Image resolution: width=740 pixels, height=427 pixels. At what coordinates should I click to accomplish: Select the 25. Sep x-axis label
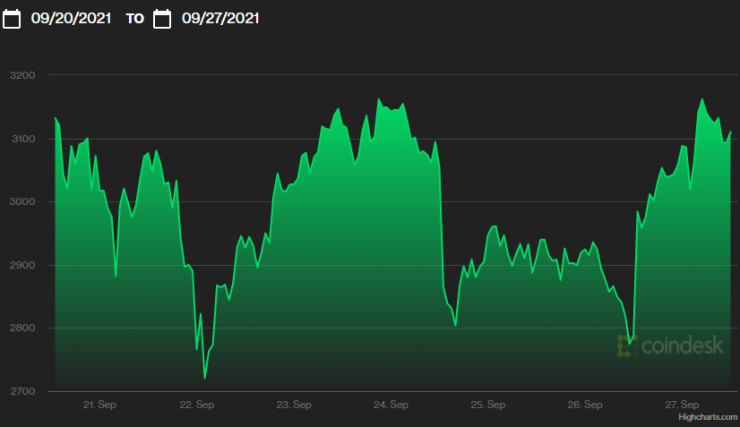pyautogui.click(x=487, y=405)
